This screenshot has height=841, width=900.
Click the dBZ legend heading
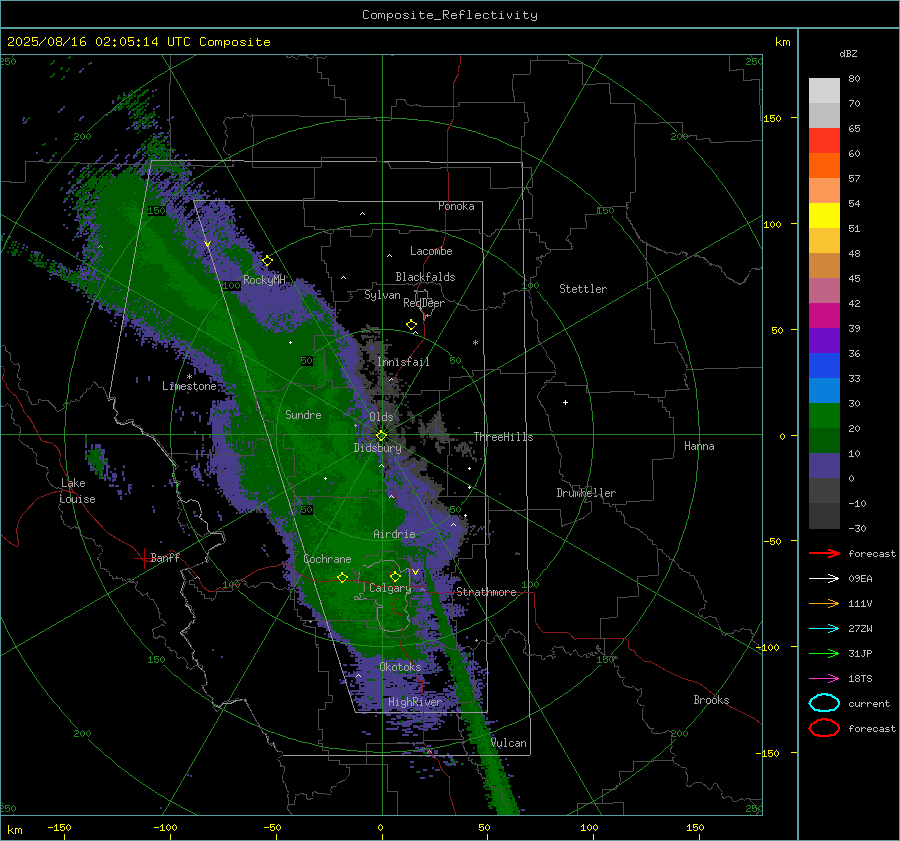(848, 54)
